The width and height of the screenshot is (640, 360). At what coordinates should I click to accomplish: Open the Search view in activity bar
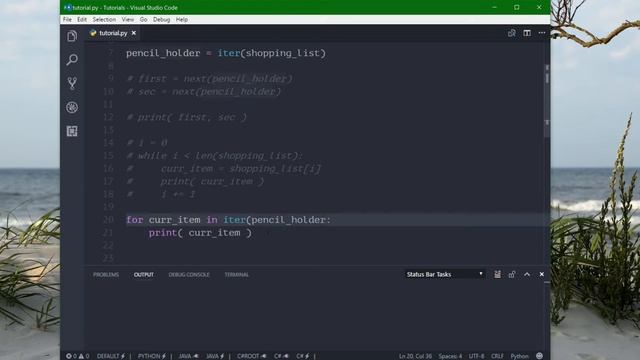point(72,60)
